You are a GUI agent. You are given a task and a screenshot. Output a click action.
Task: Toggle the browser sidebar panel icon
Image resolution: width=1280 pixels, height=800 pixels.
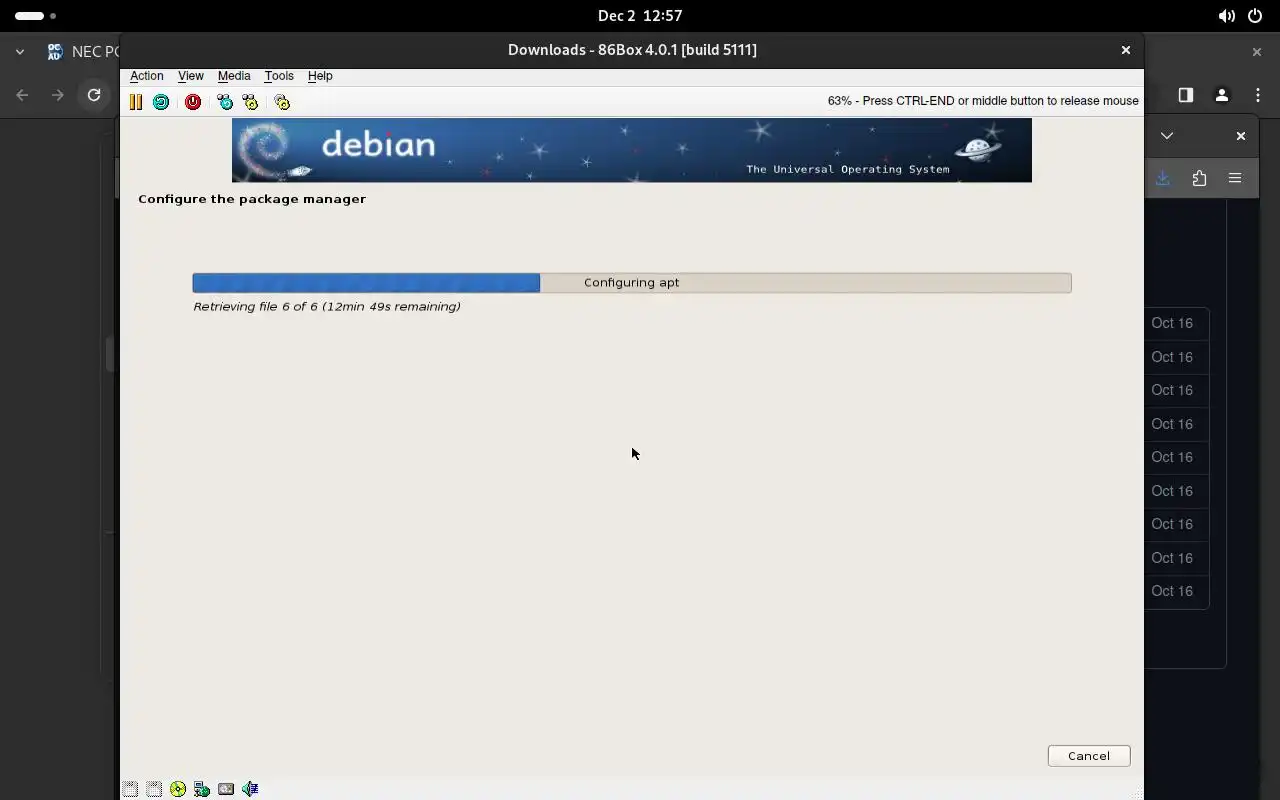(1186, 95)
